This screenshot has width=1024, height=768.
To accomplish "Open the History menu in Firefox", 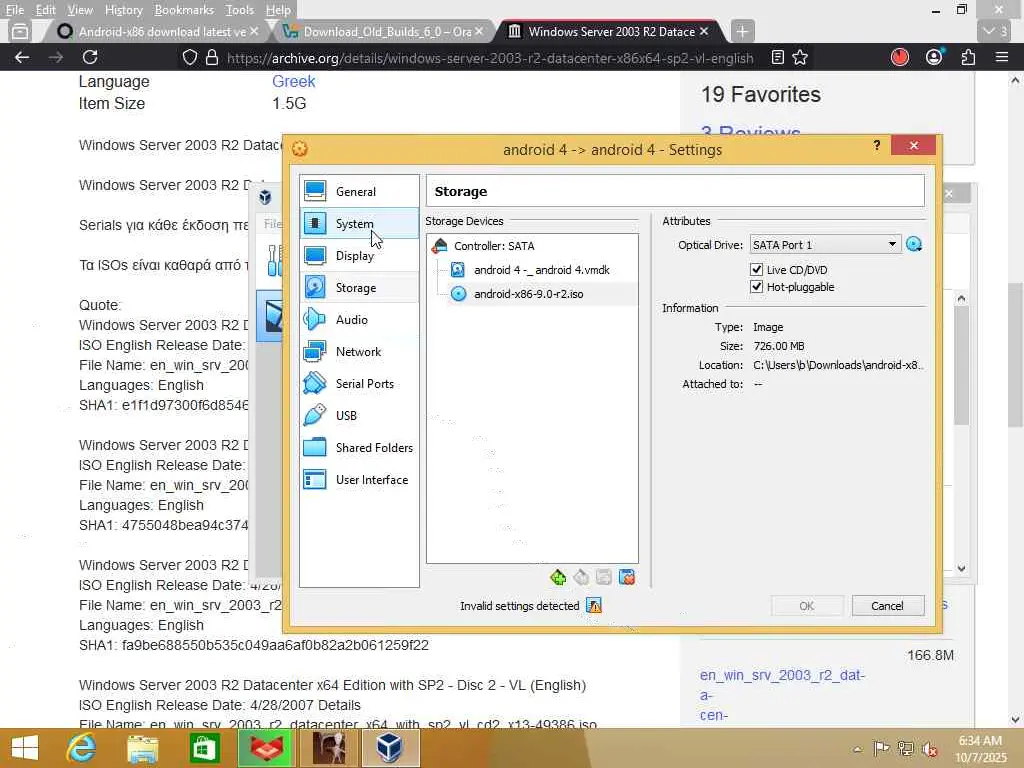I will coord(123,10).
